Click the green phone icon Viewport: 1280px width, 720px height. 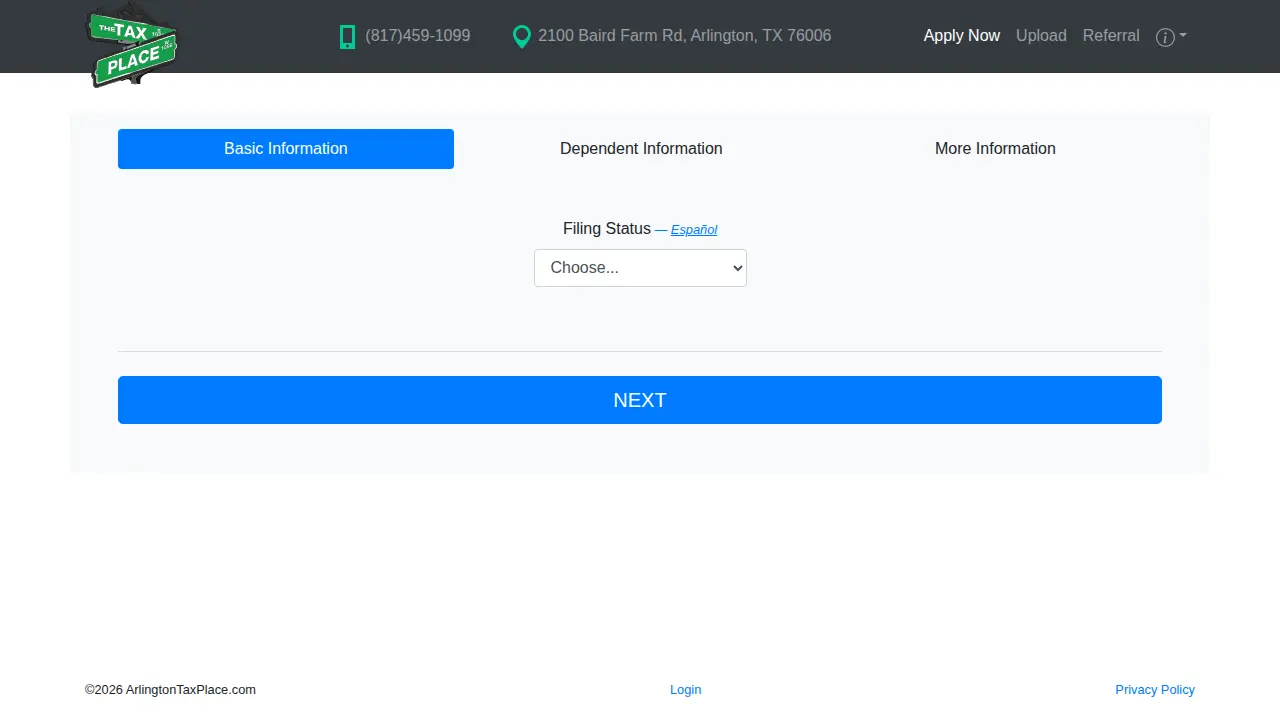click(347, 37)
